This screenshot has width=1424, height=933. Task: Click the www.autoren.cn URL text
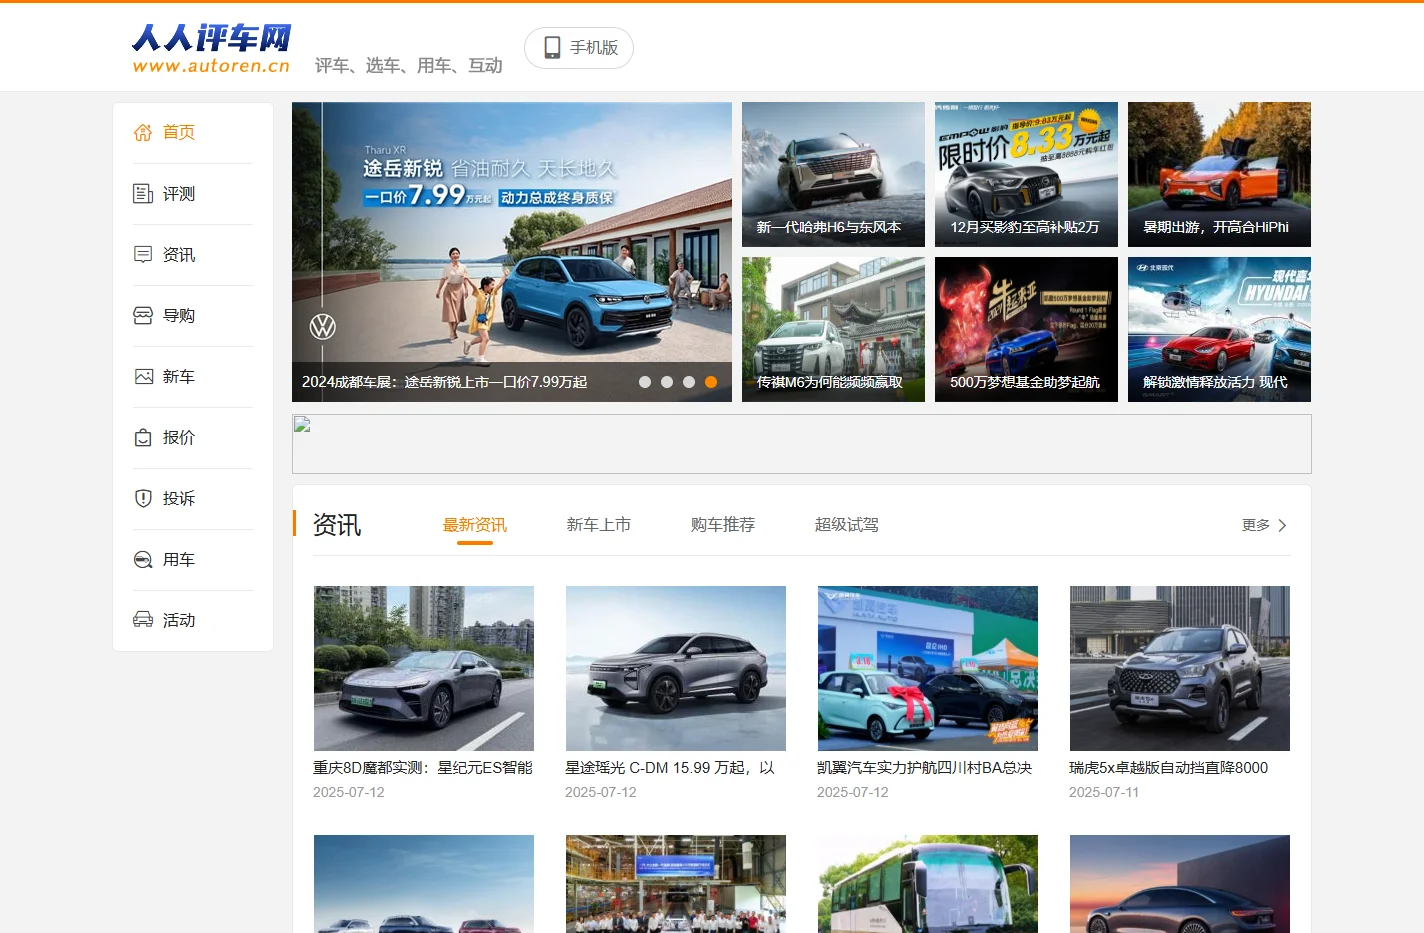[211, 66]
